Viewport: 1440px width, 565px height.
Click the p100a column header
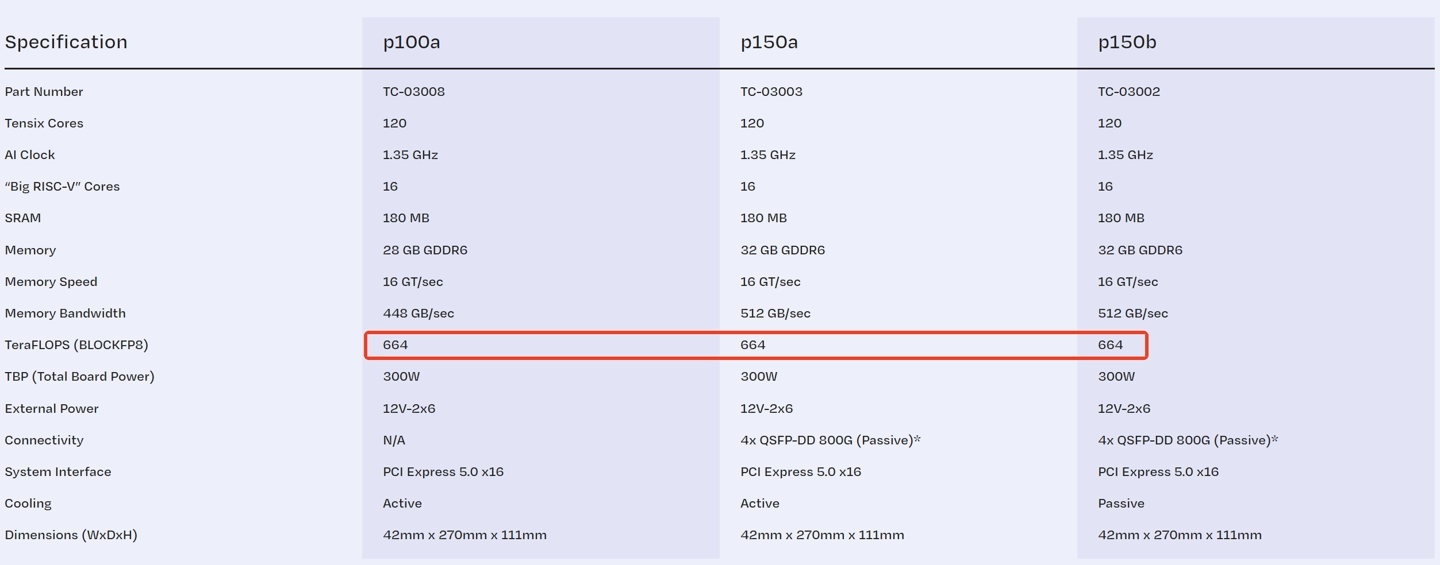[411, 42]
